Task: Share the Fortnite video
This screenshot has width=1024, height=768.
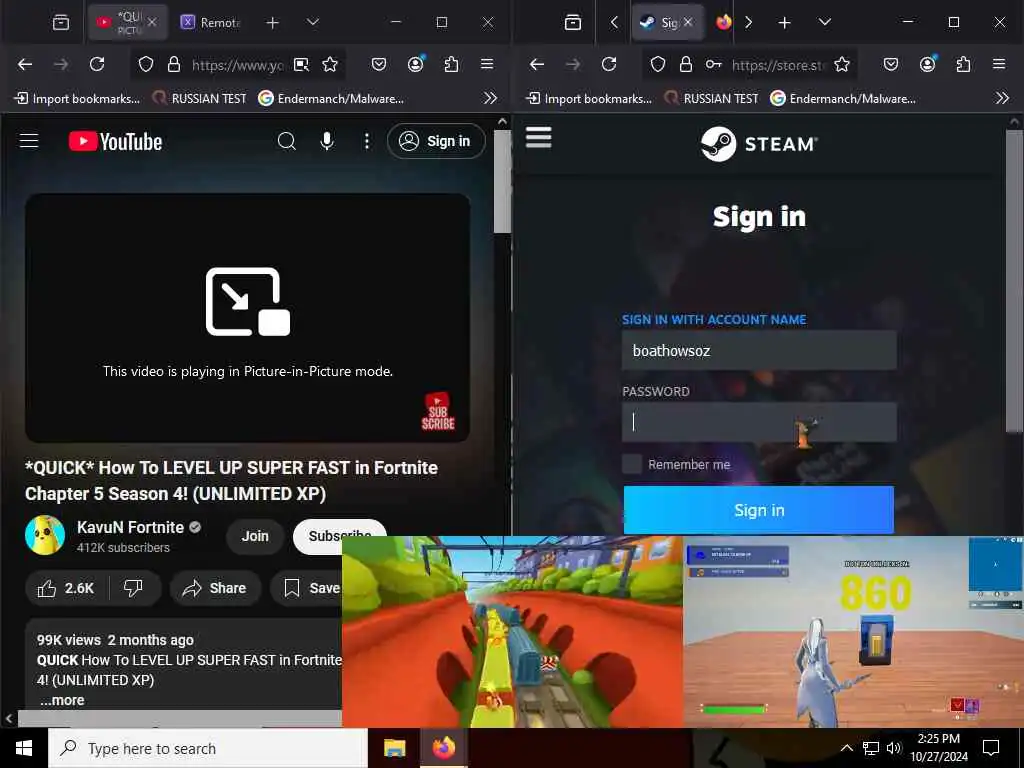Action: click(x=215, y=588)
